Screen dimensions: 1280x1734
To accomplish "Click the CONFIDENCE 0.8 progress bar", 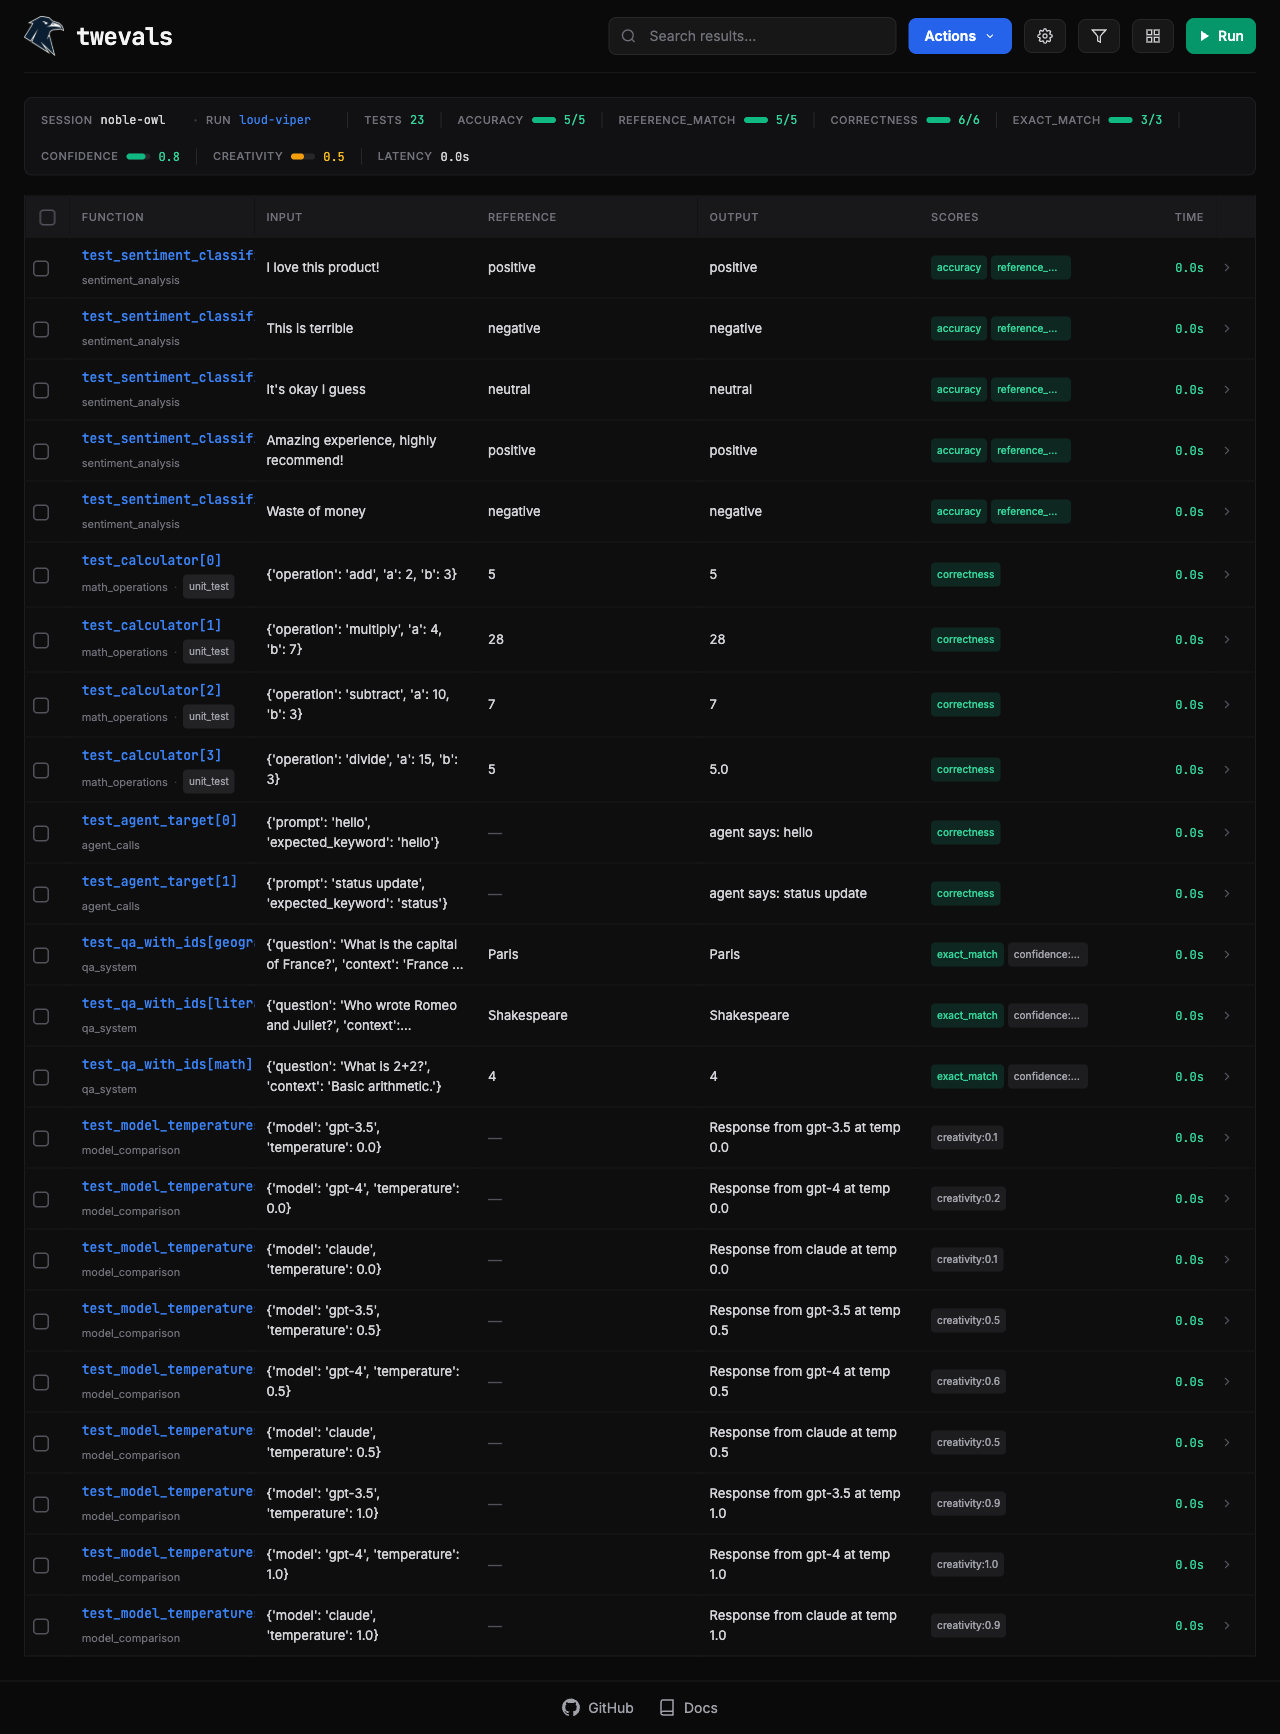I will pos(138,156).
